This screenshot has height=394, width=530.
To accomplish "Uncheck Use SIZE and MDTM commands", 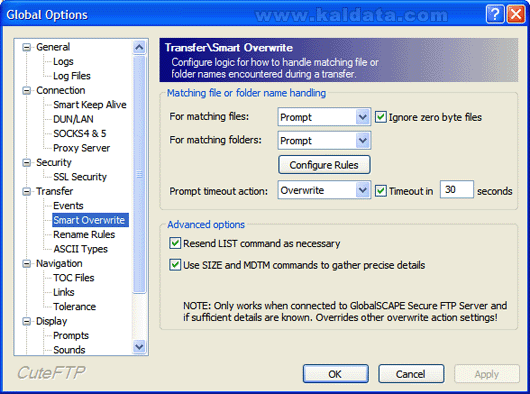I will tap(175, 265).
